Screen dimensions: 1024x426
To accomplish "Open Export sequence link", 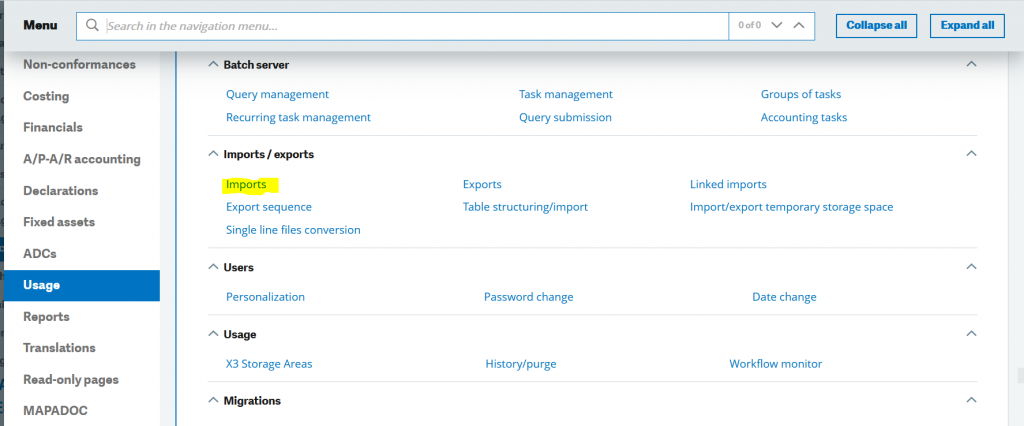I will pyautogui.click(x=269, y=207).
